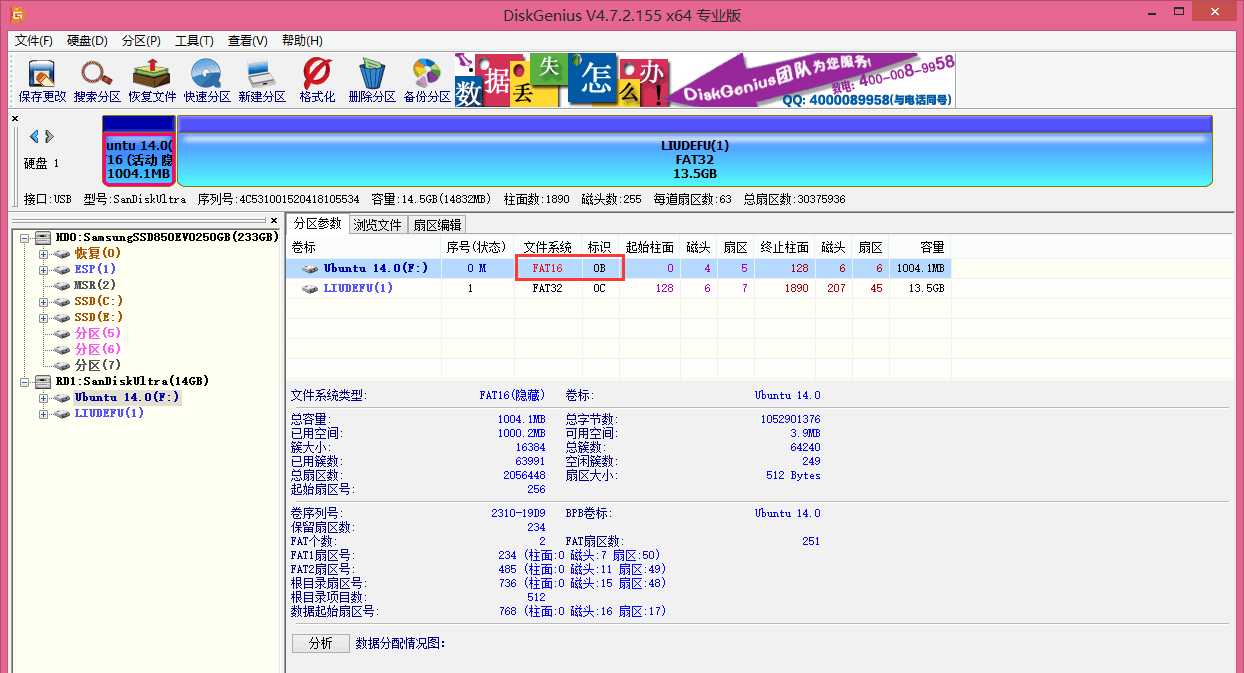Go to previous disk with left arrow
1244x673 pixels.
[x=34, y=136]
